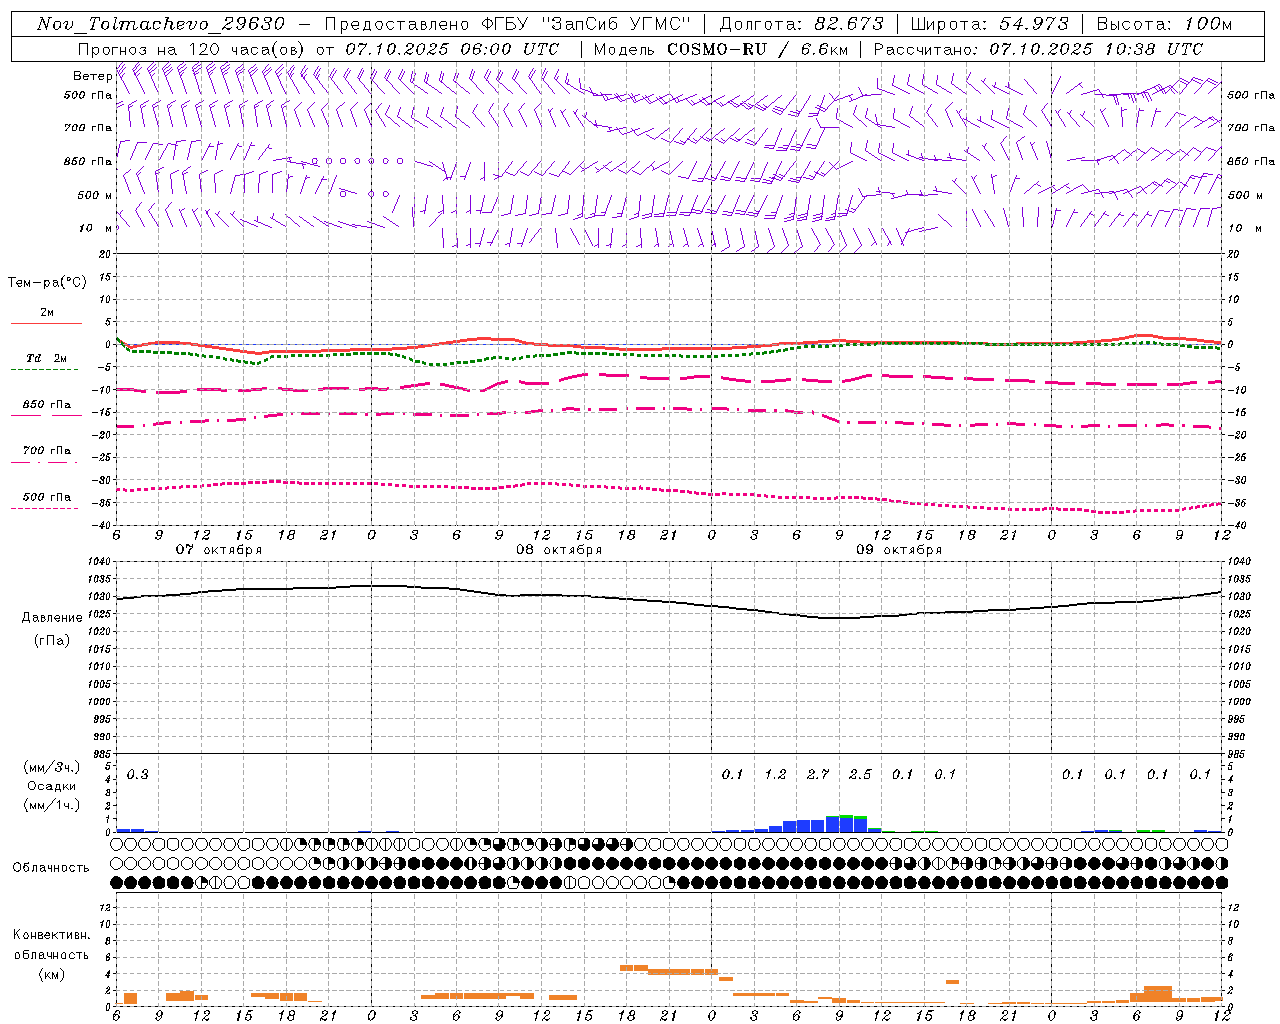
Task: Click the 07 октября date label
Action: click(x=219, y=549)
